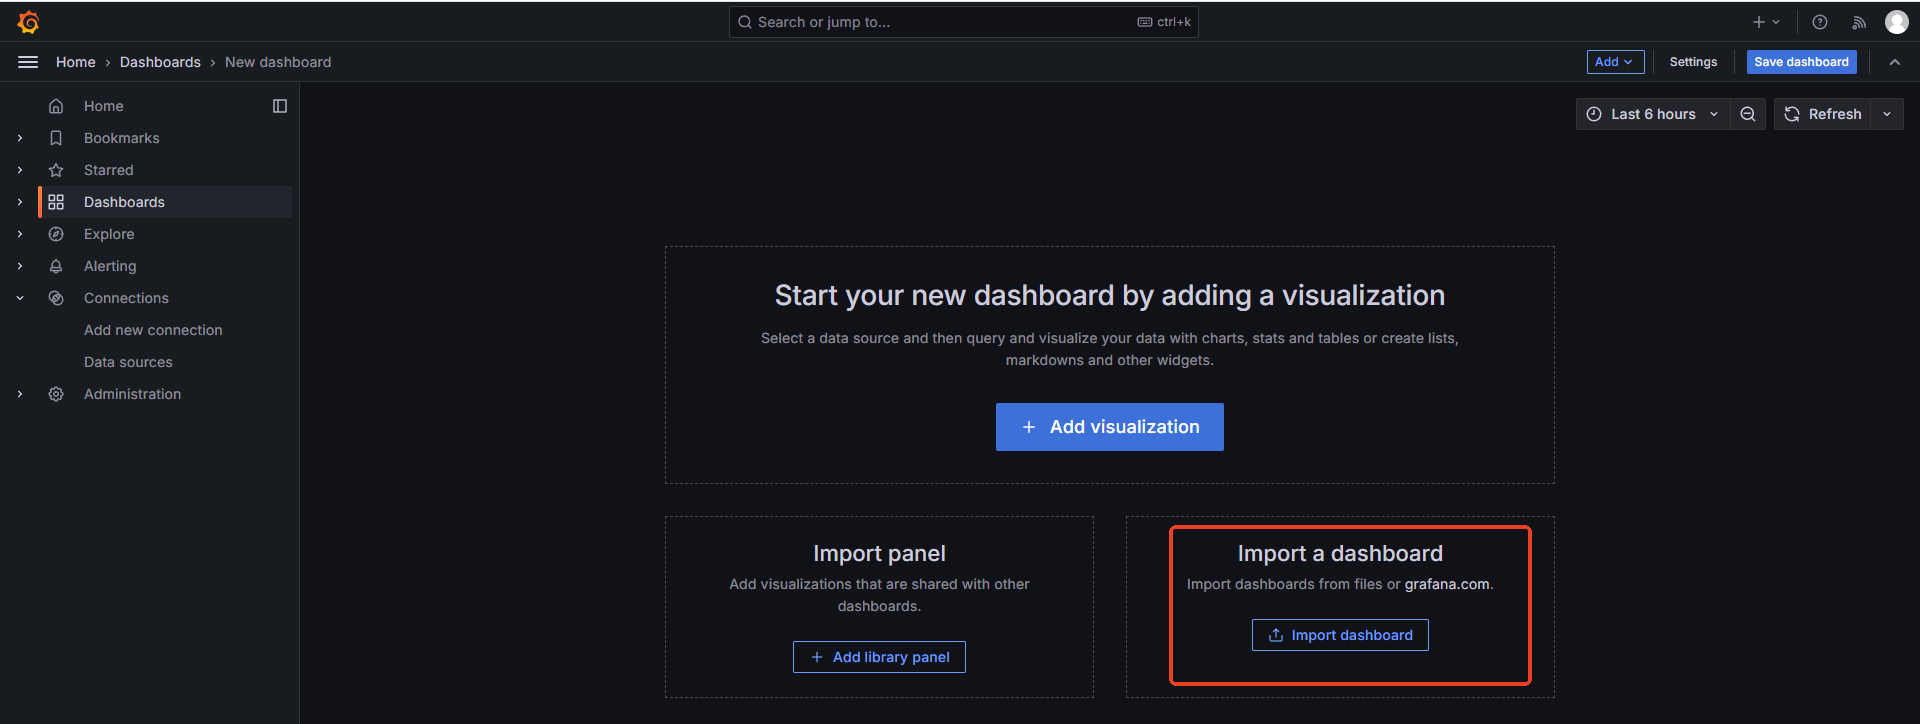Viewport: 1920px width, 724px height.
Task: Click the Add visualization button
Action: coord(1109,427)
